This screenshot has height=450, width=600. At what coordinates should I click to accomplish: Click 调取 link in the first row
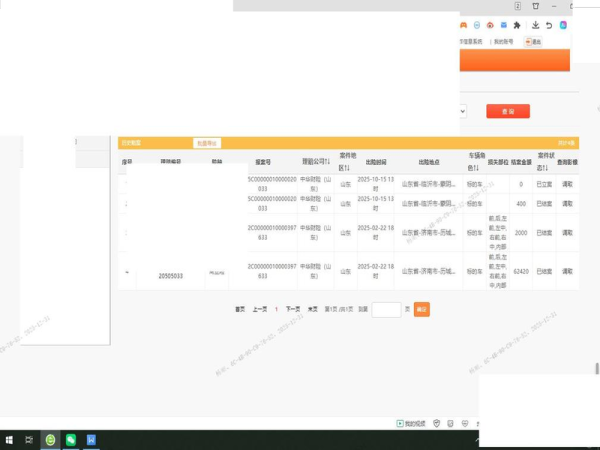coord(568,184)
